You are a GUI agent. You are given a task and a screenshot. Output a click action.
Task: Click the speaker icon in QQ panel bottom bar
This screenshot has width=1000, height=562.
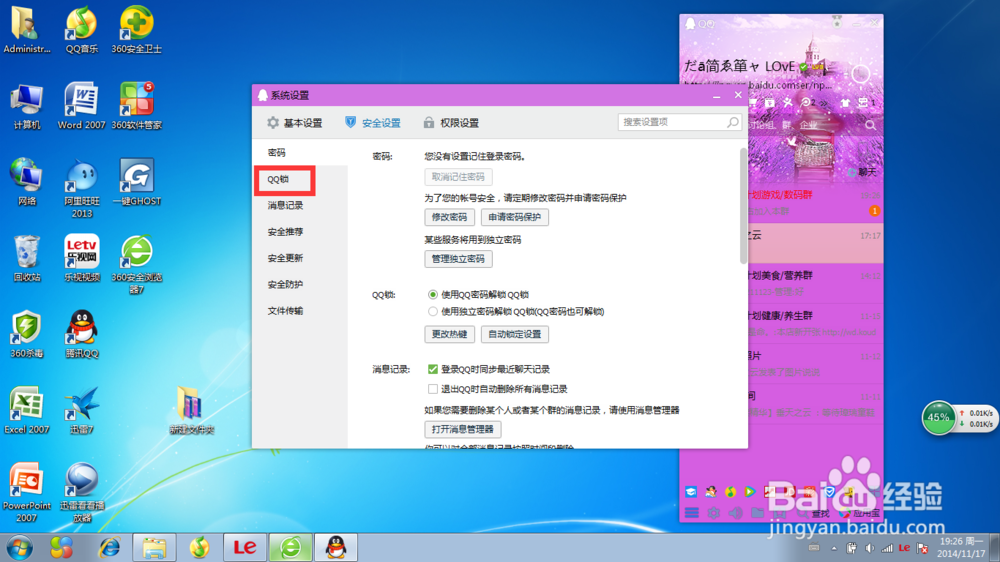735,513
